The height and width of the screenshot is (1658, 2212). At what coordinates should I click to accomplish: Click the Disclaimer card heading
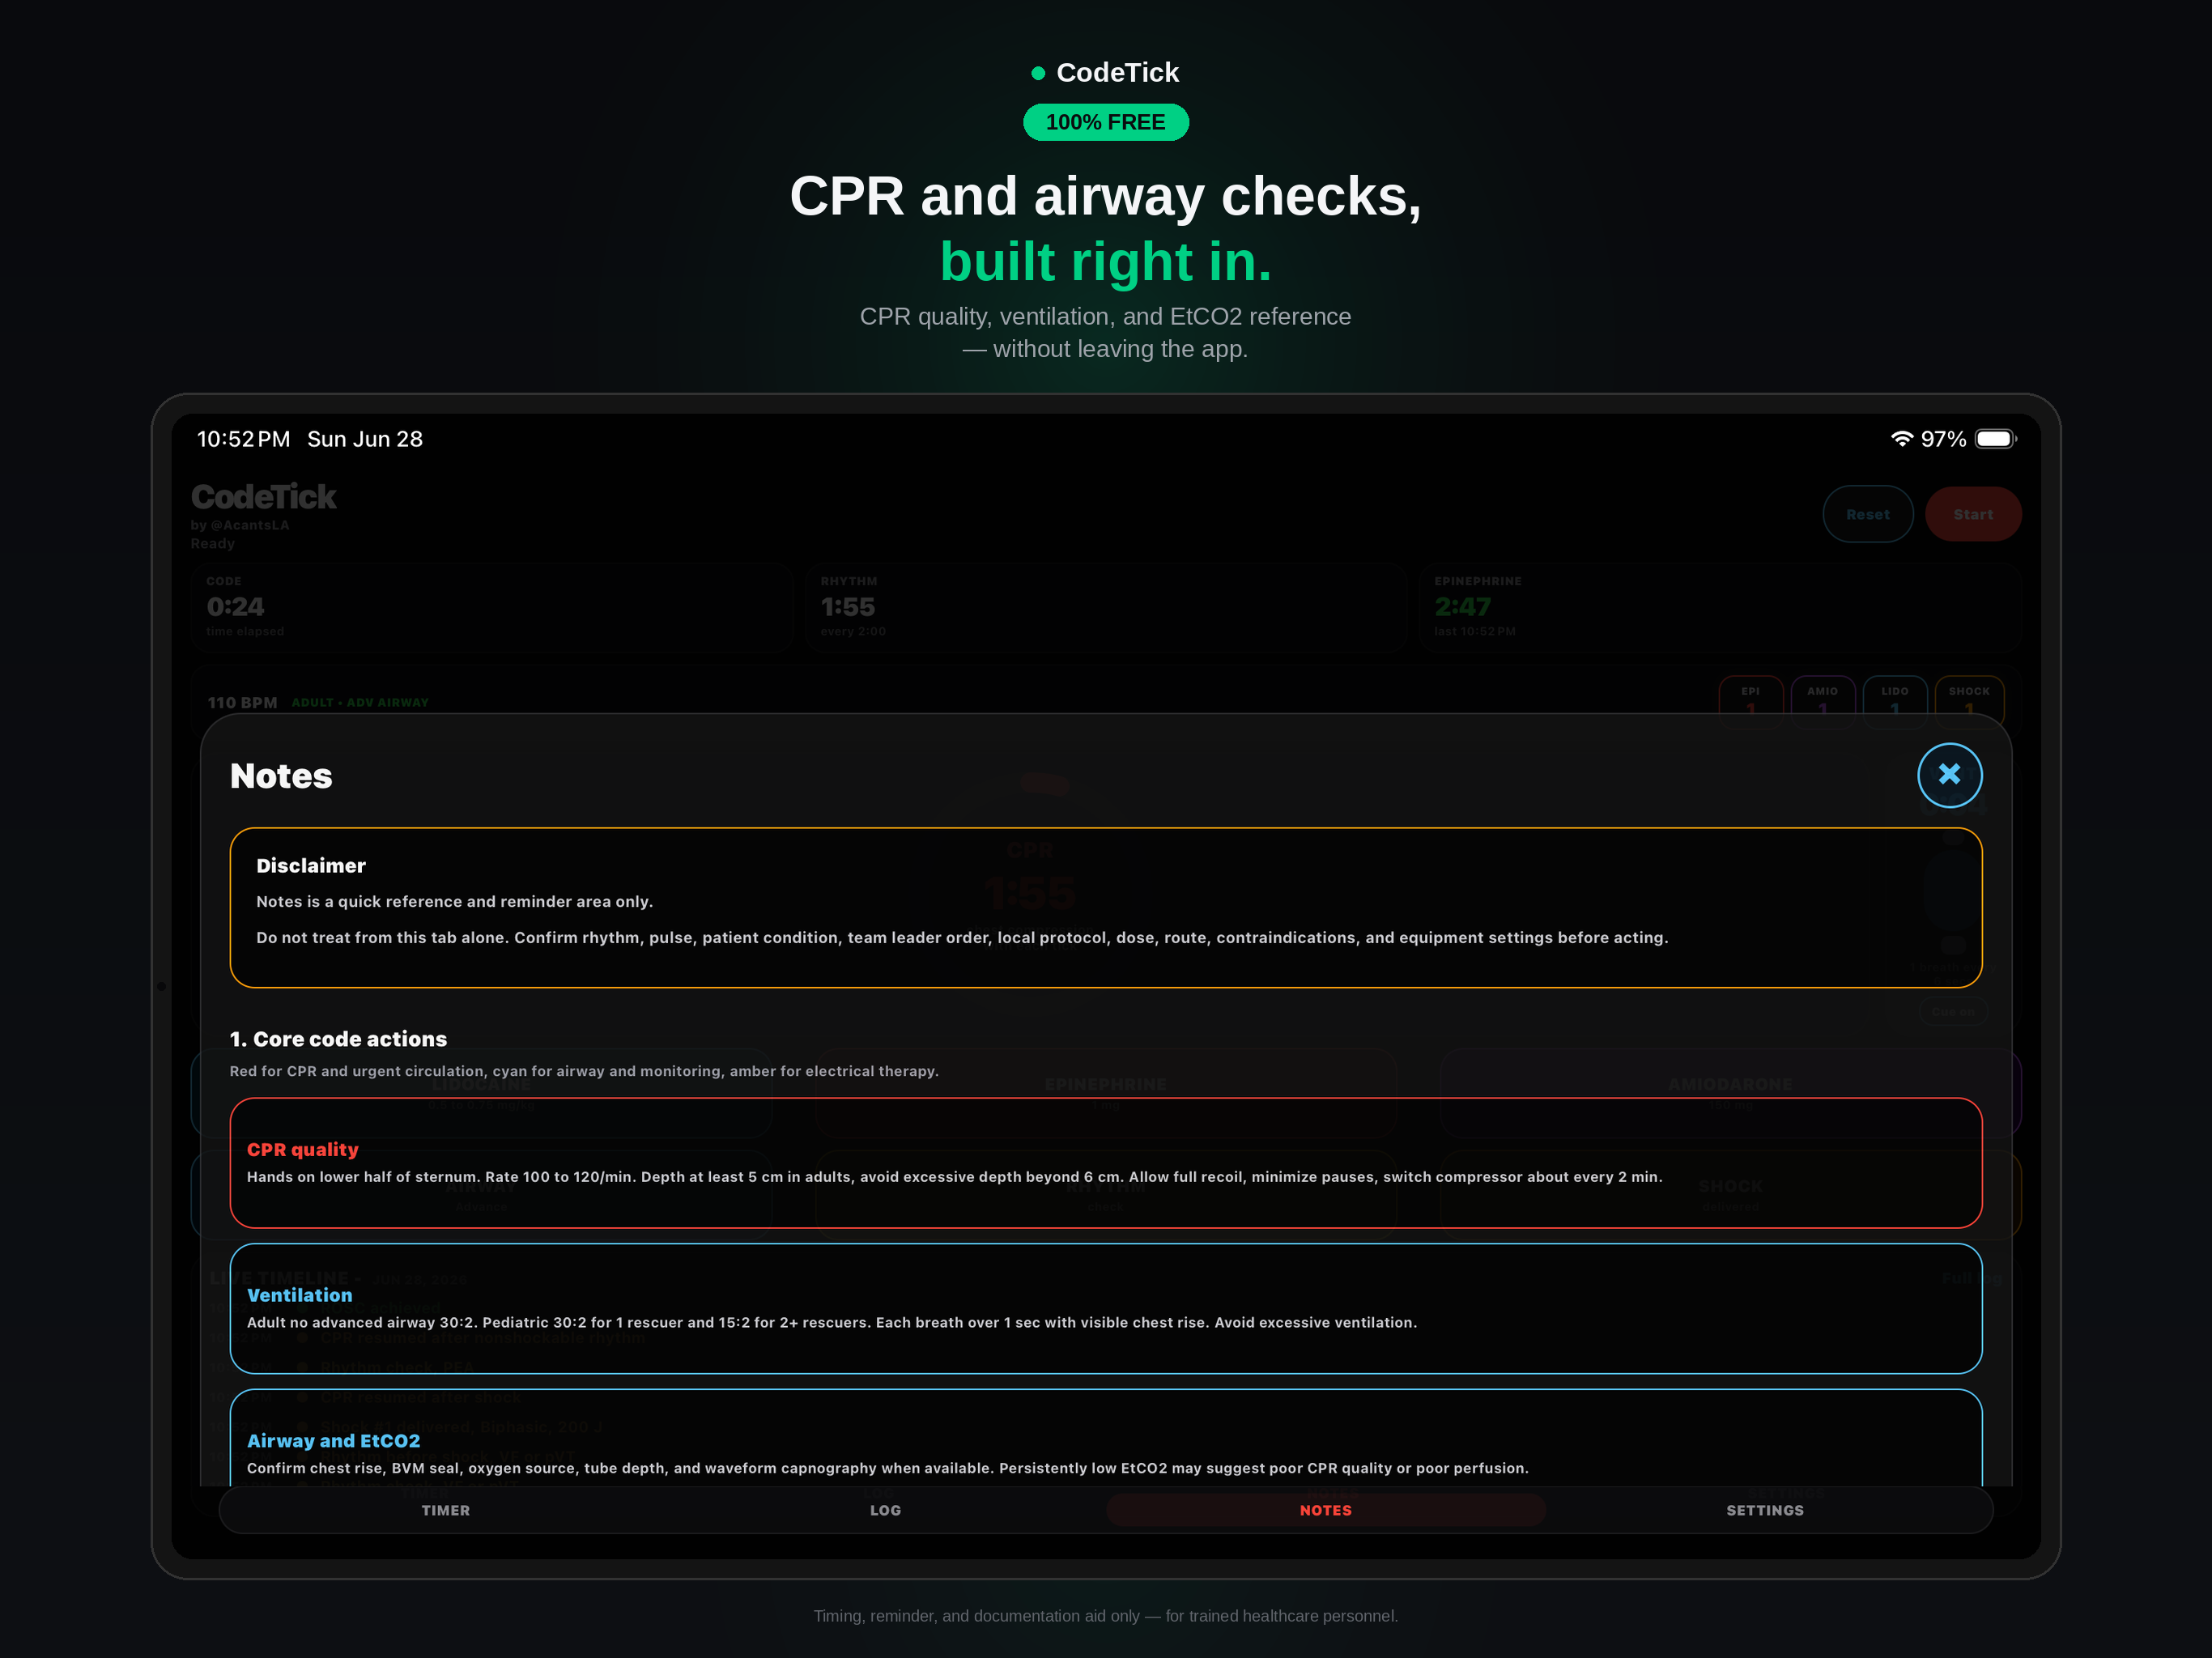[x=311, y=866]
